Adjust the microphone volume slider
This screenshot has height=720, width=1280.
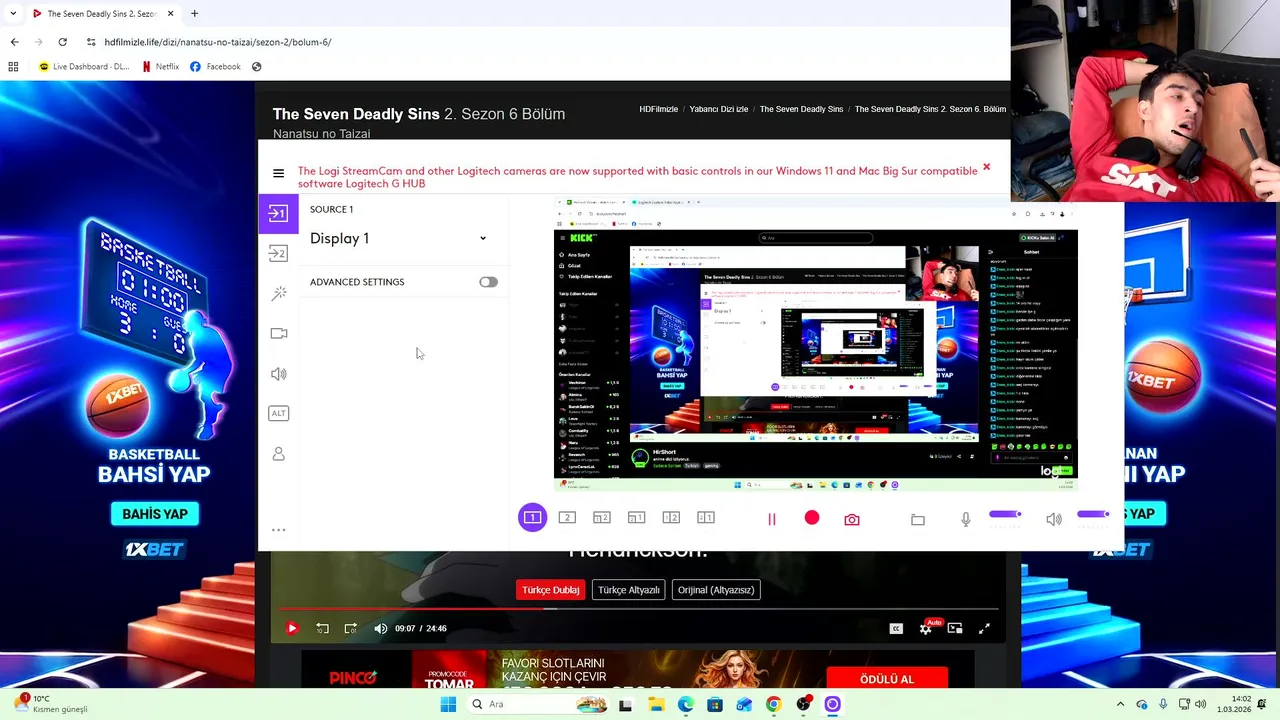tap(1005, 514)
